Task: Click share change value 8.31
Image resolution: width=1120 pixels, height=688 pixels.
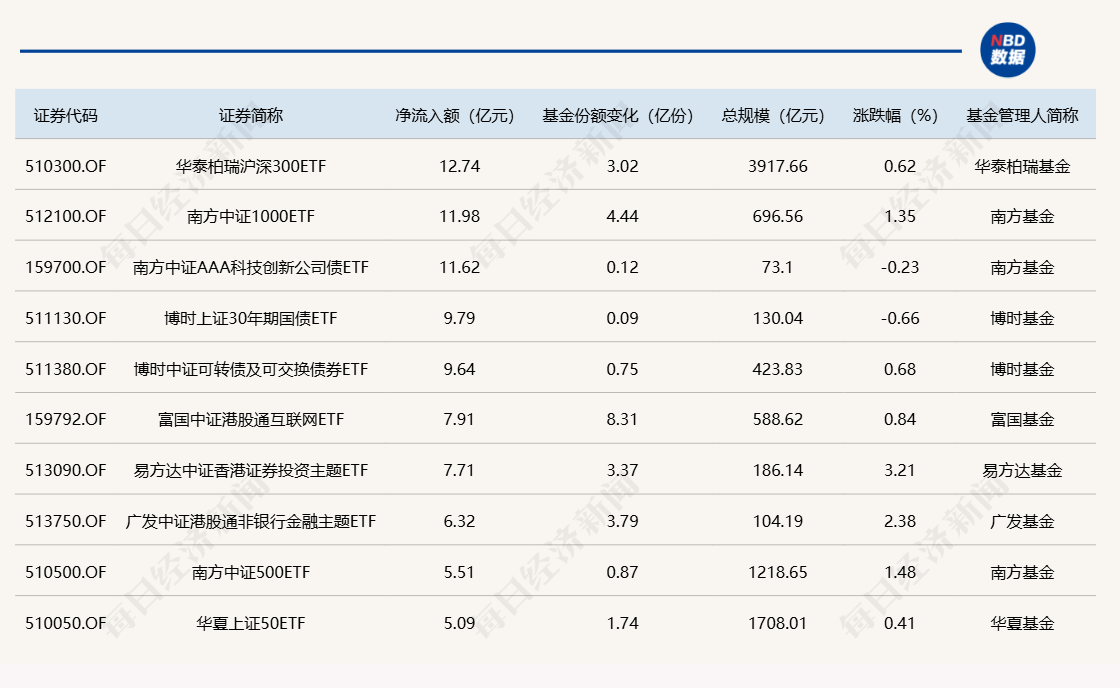Action: (622, 419)
